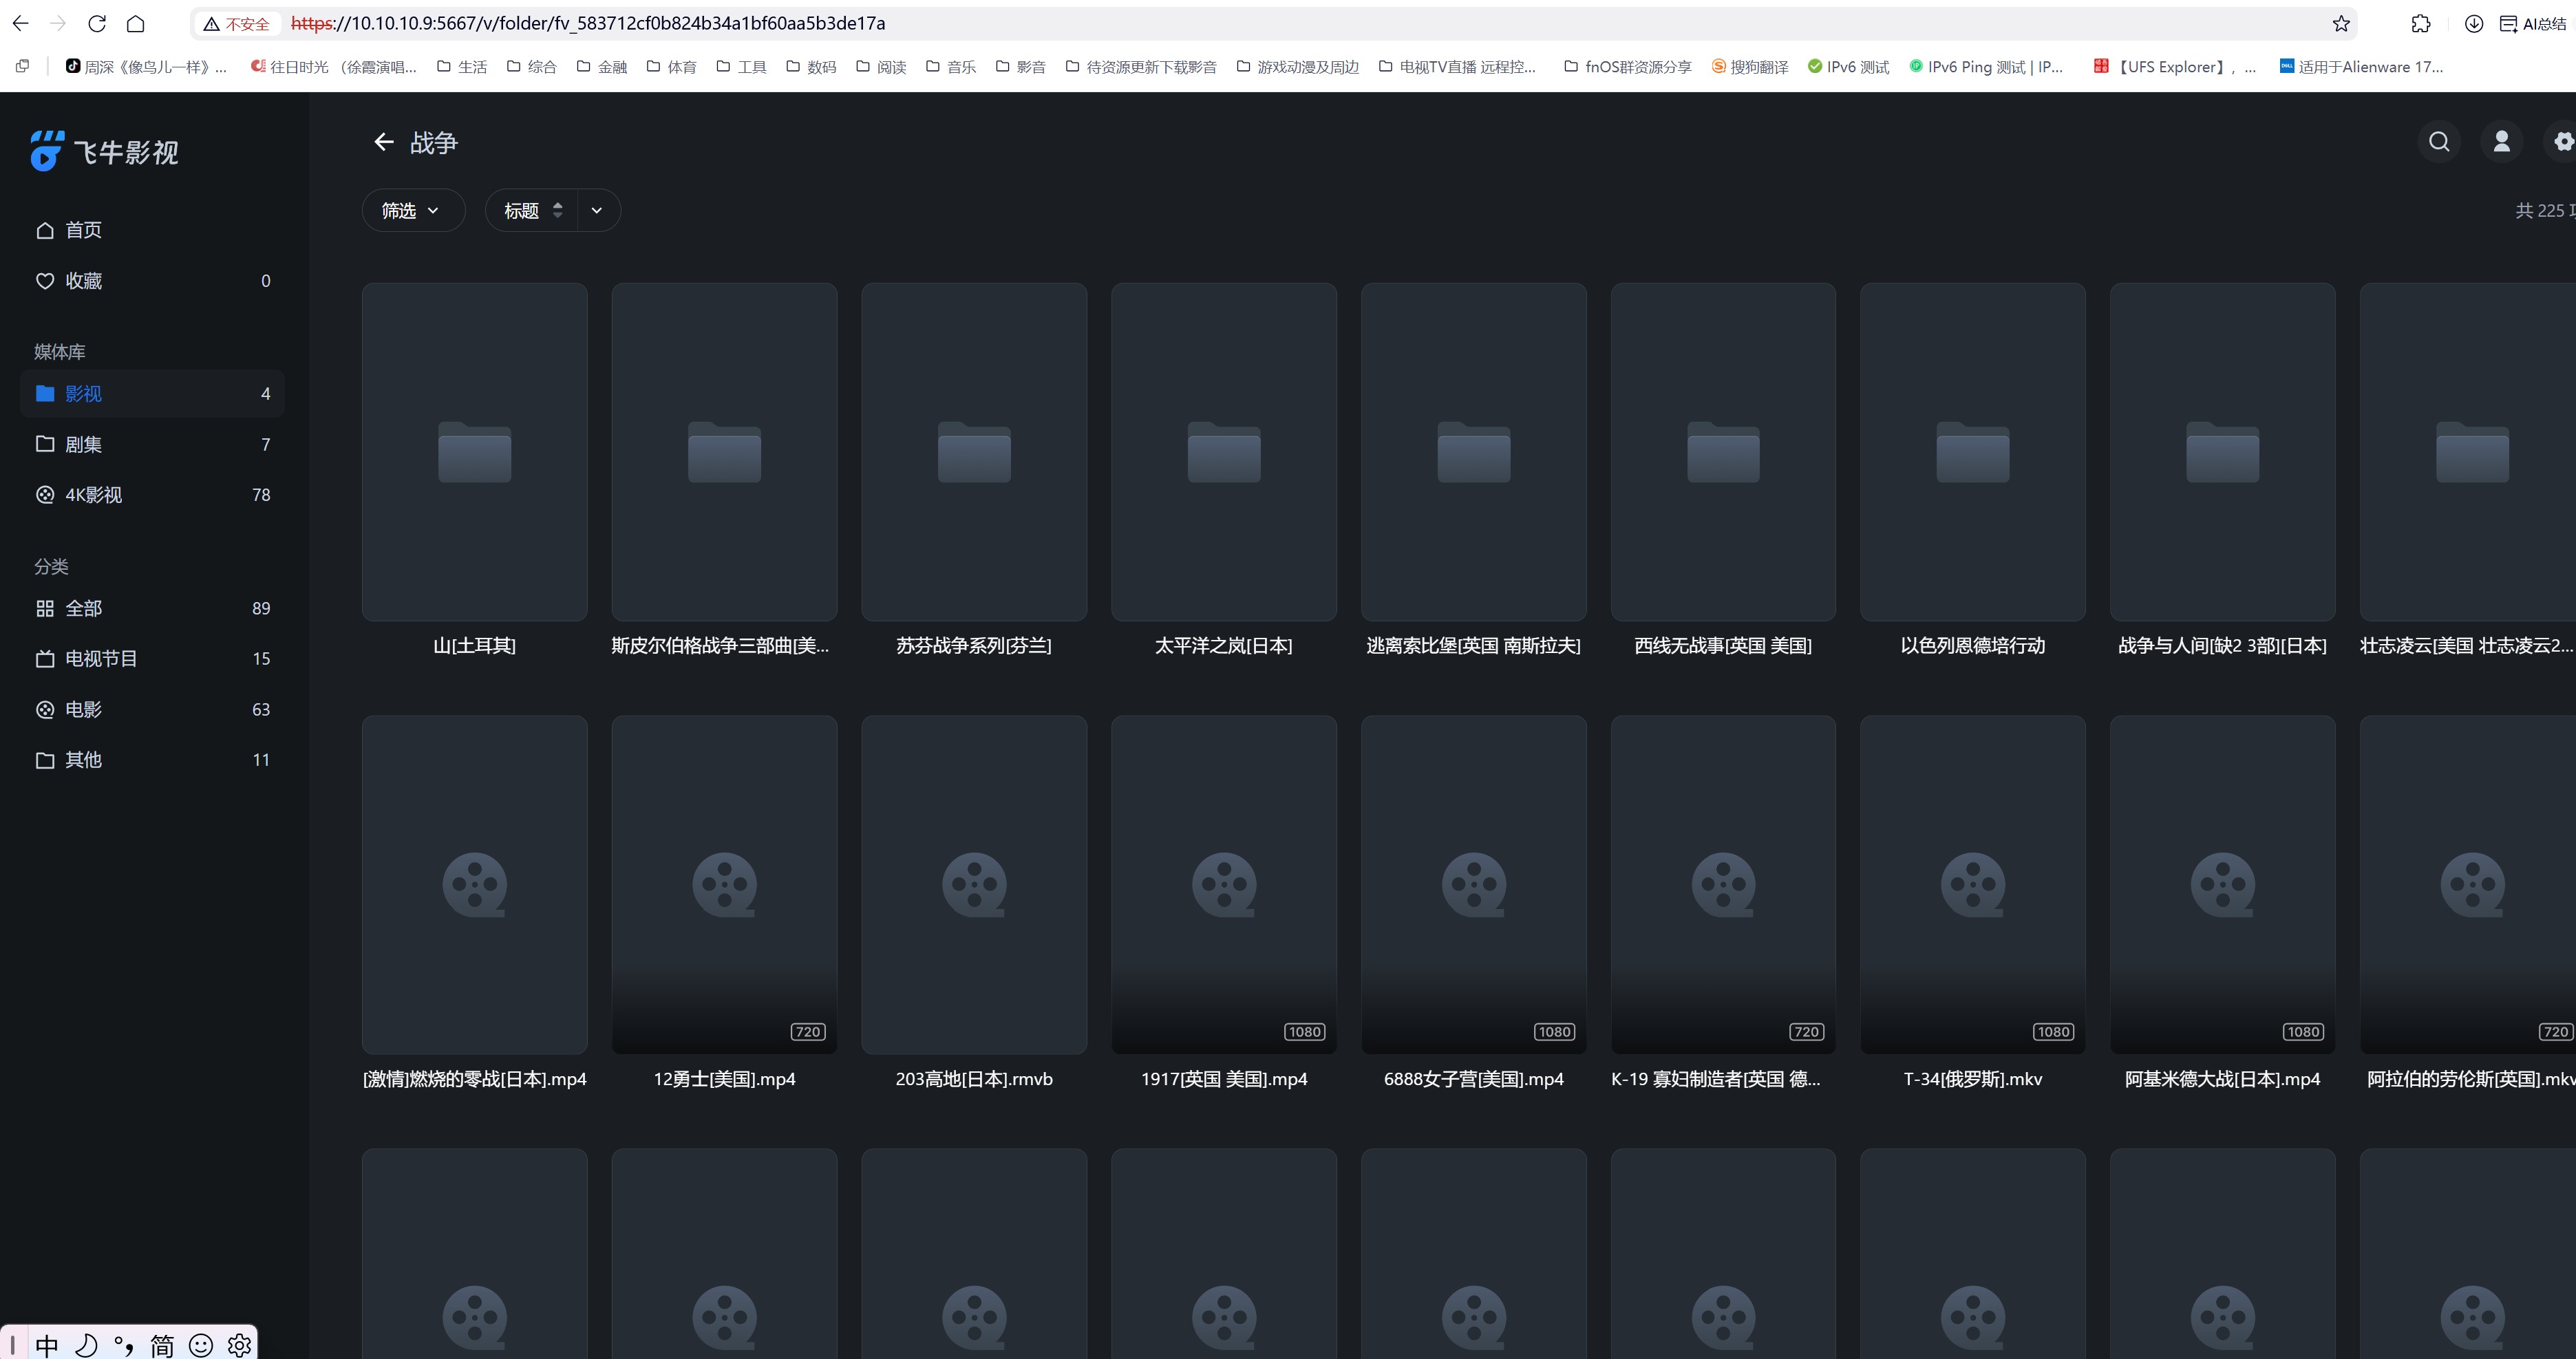The width and height of the screenshot is (2576, 1359).
Task: Click the 203高地[日本].rmvb file name
Action: [974, 1079]
